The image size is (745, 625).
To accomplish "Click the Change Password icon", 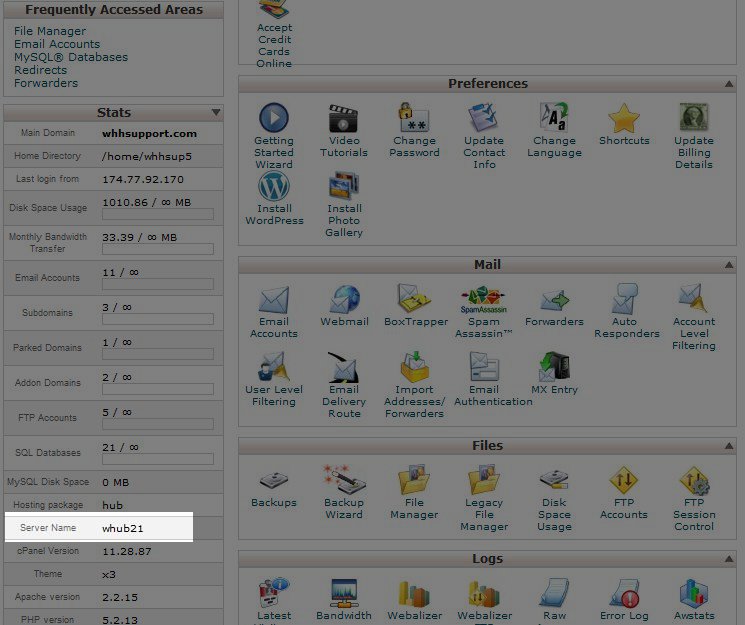I will [414, 118].
